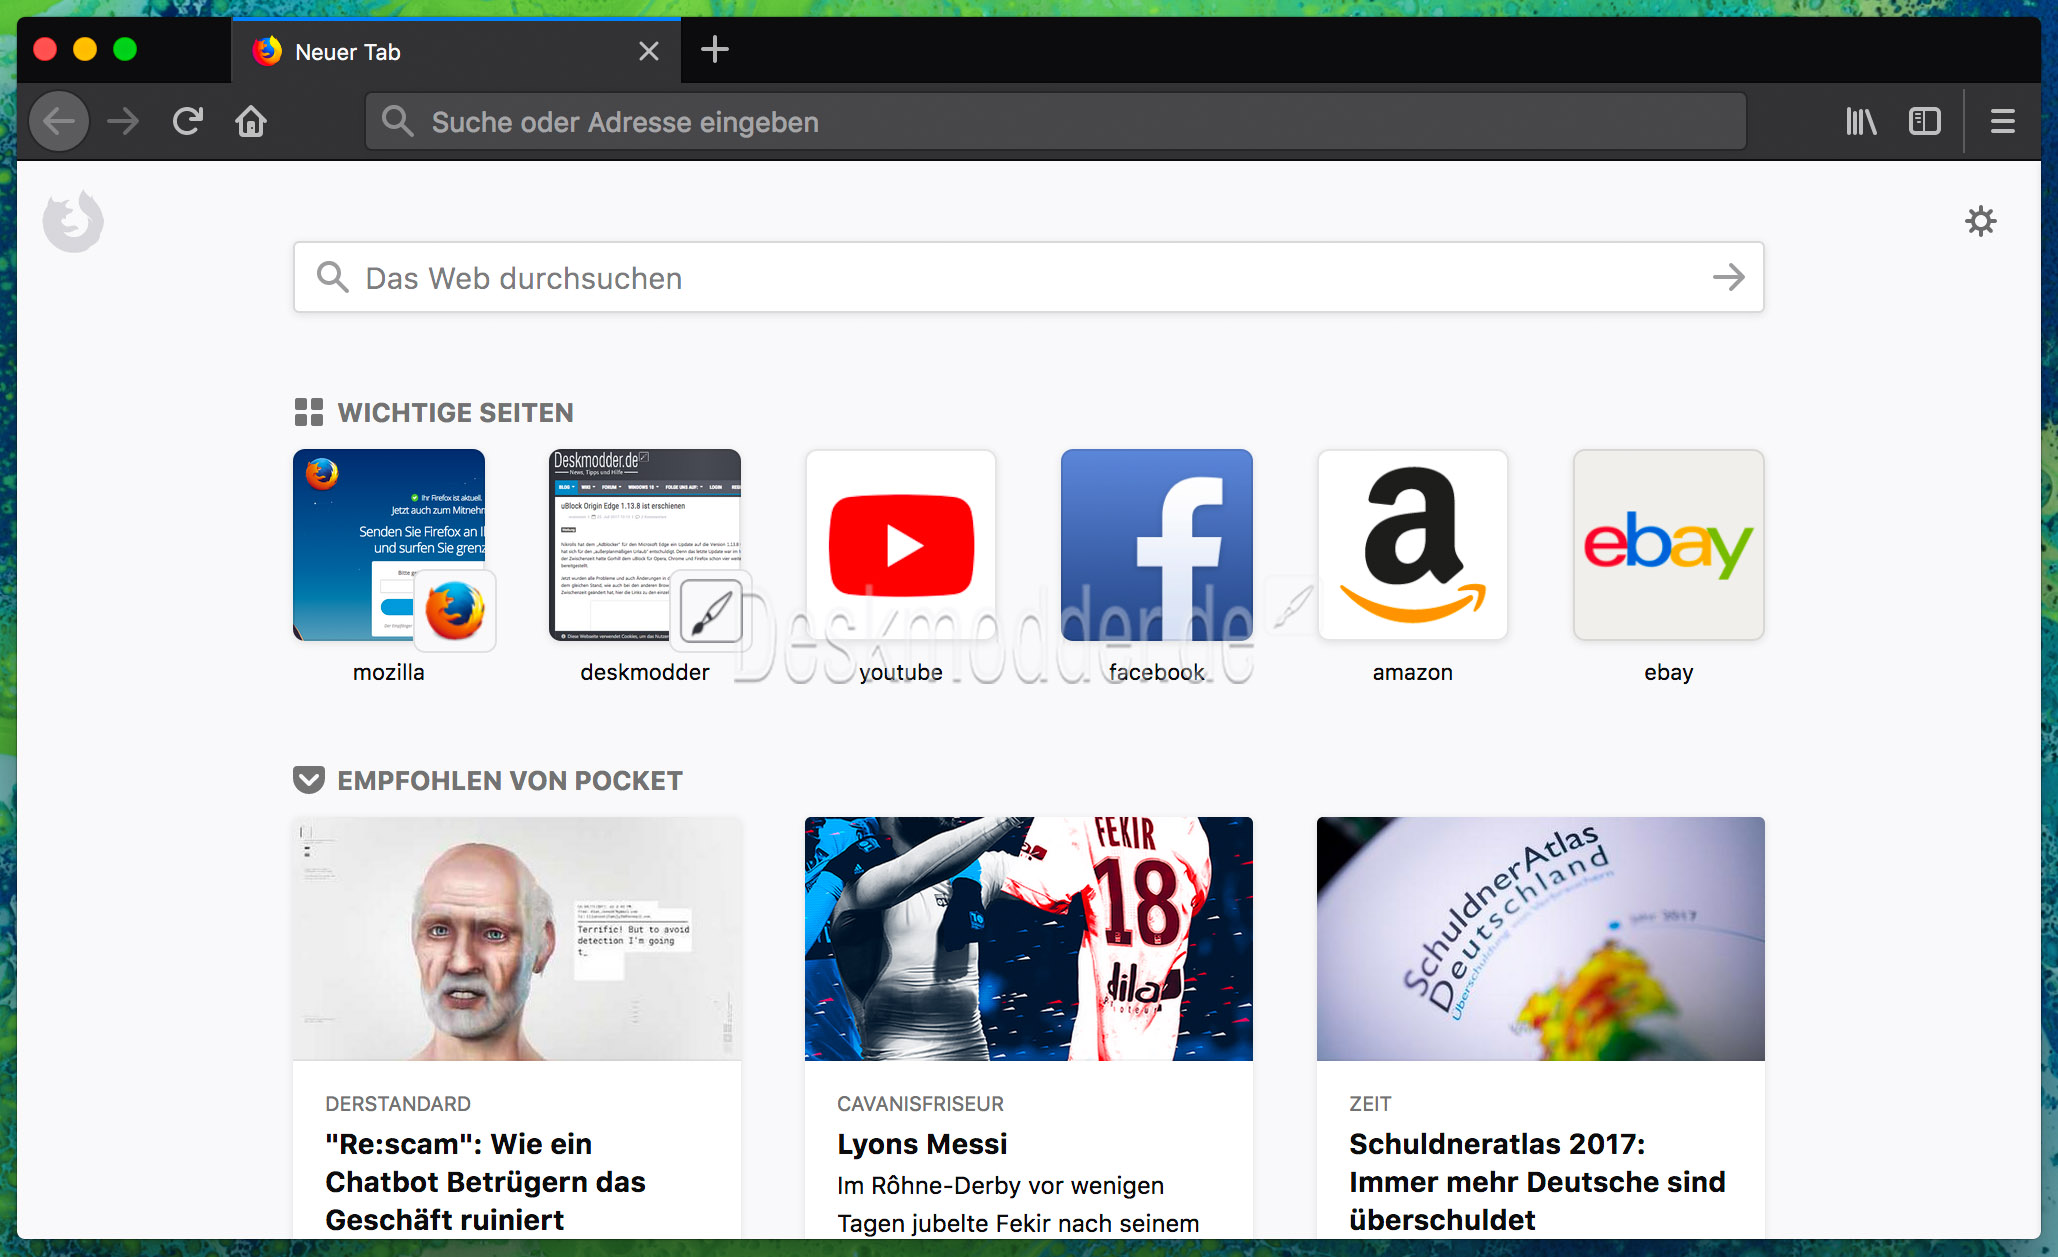This screenshot has height=1257, width=2058.
Task: Open the Library bookshelf icon
Action: (x=1861, y=121)
